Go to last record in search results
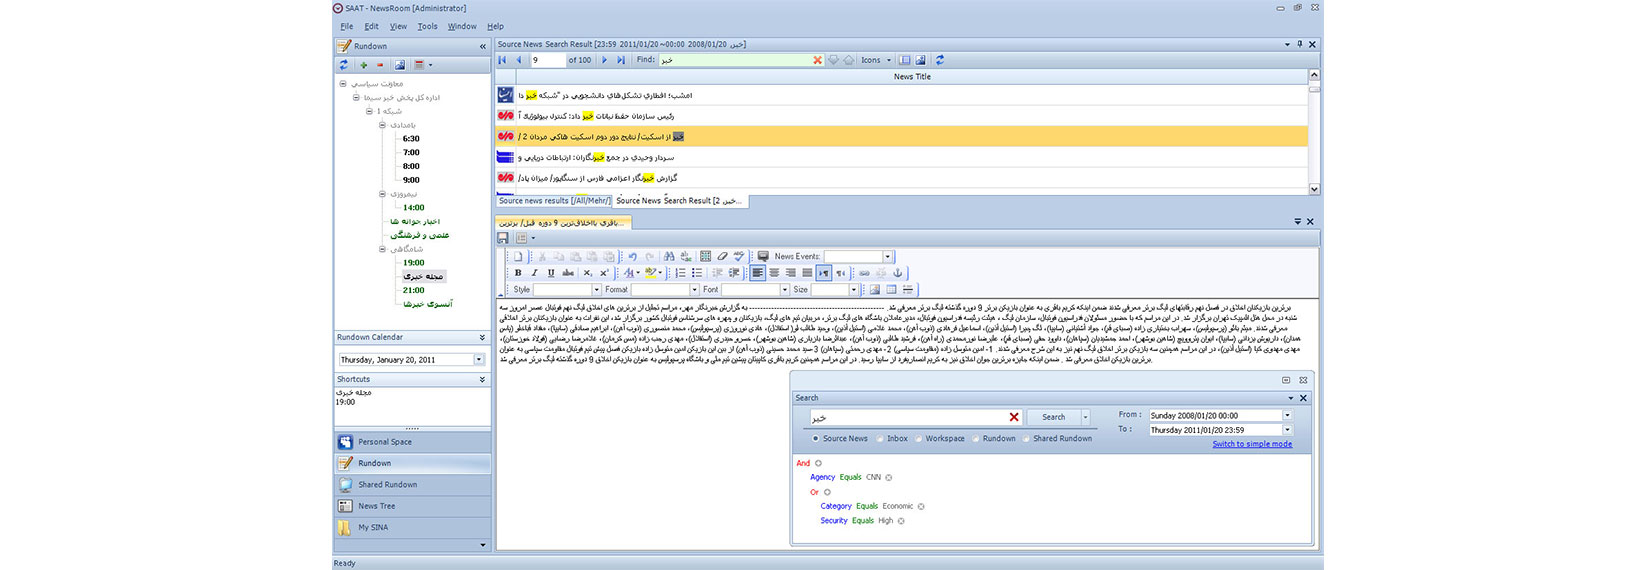The image size is (1650, 570). click(x=621, y=60)
